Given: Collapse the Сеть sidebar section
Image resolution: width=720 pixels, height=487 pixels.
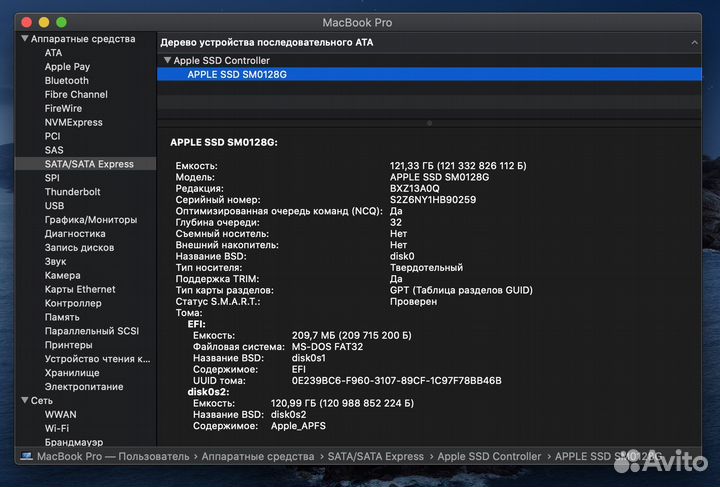Looking at the screenshot, I should 24,400.
